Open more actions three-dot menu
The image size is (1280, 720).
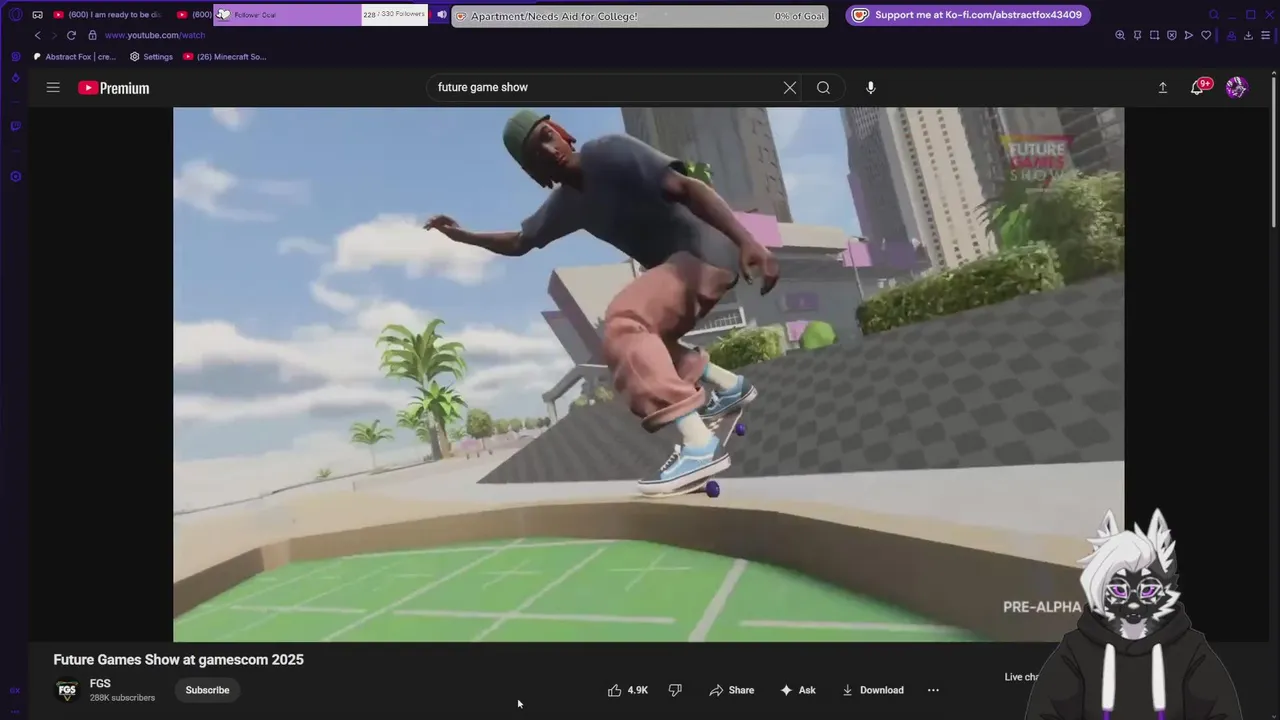point(933,690)
